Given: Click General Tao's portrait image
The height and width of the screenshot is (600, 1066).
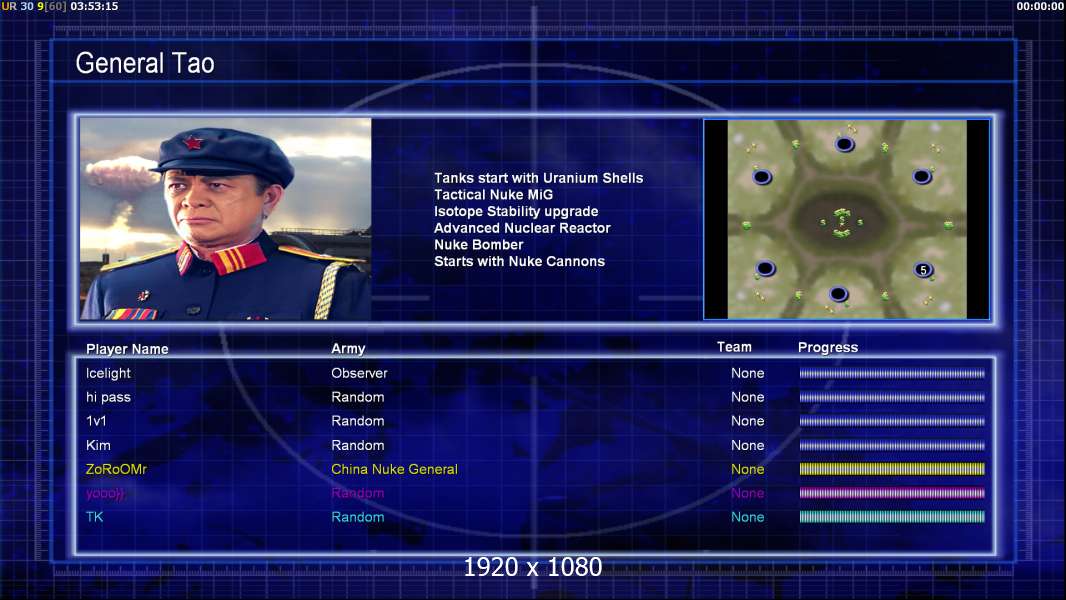Looking at the screenshot, I should pos(226,219).
